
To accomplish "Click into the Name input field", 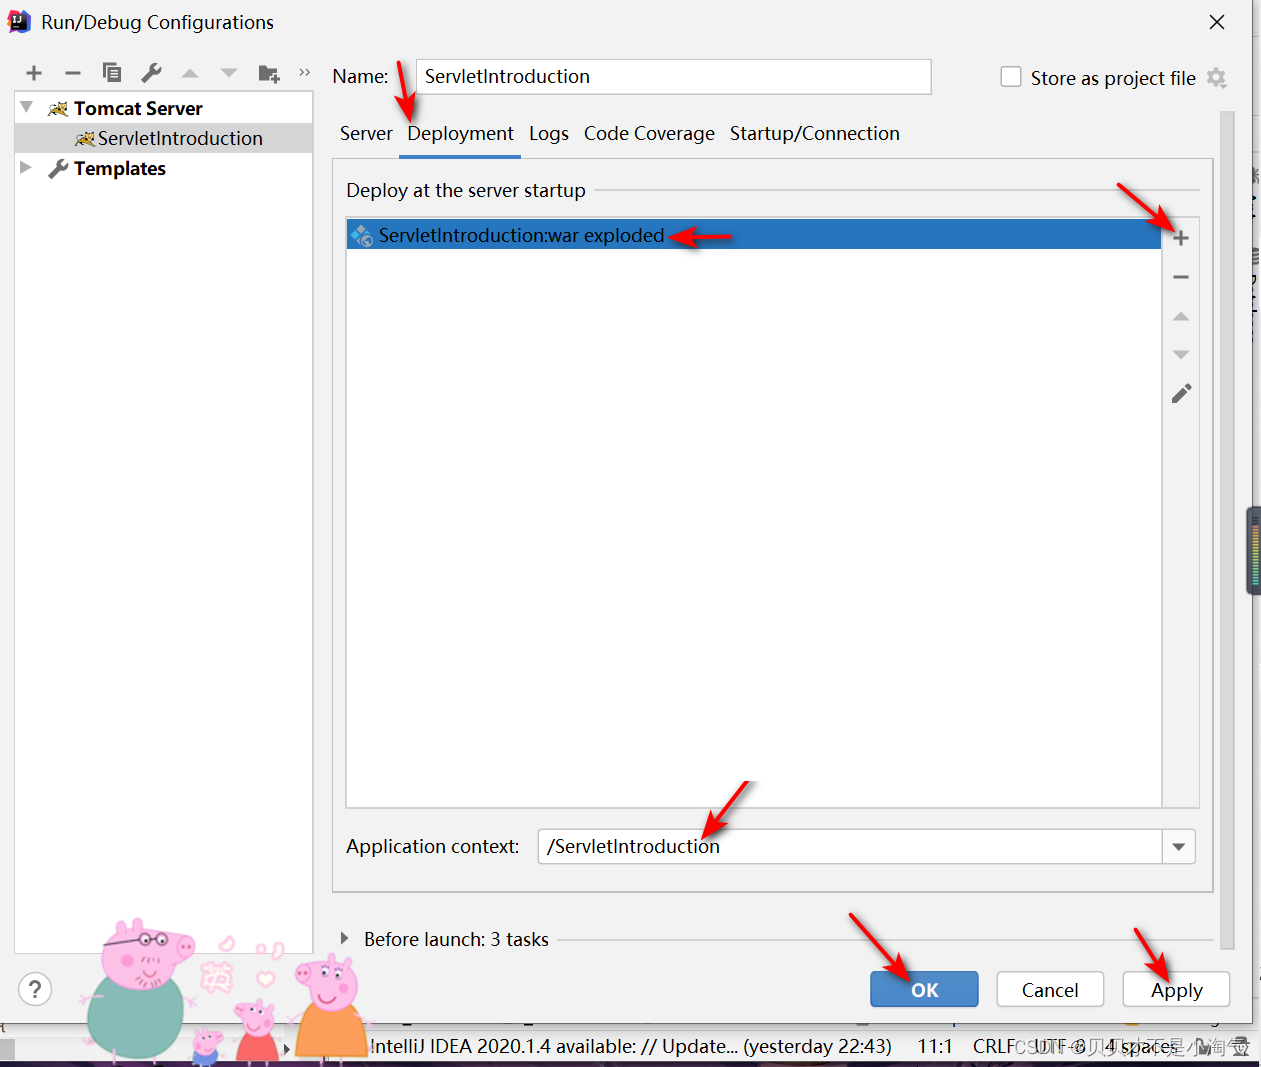I will pyautogui.click(x=673, y=76).
